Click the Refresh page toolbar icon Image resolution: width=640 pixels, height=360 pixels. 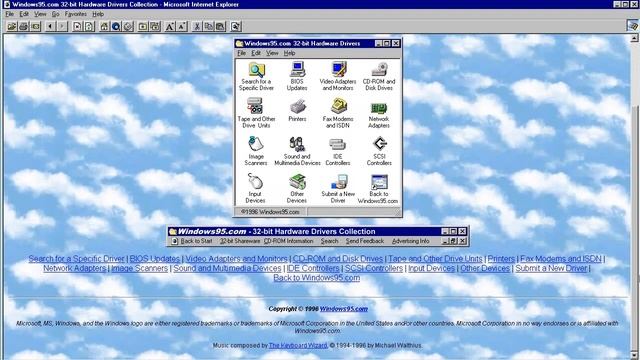click(x=89, y=27)
